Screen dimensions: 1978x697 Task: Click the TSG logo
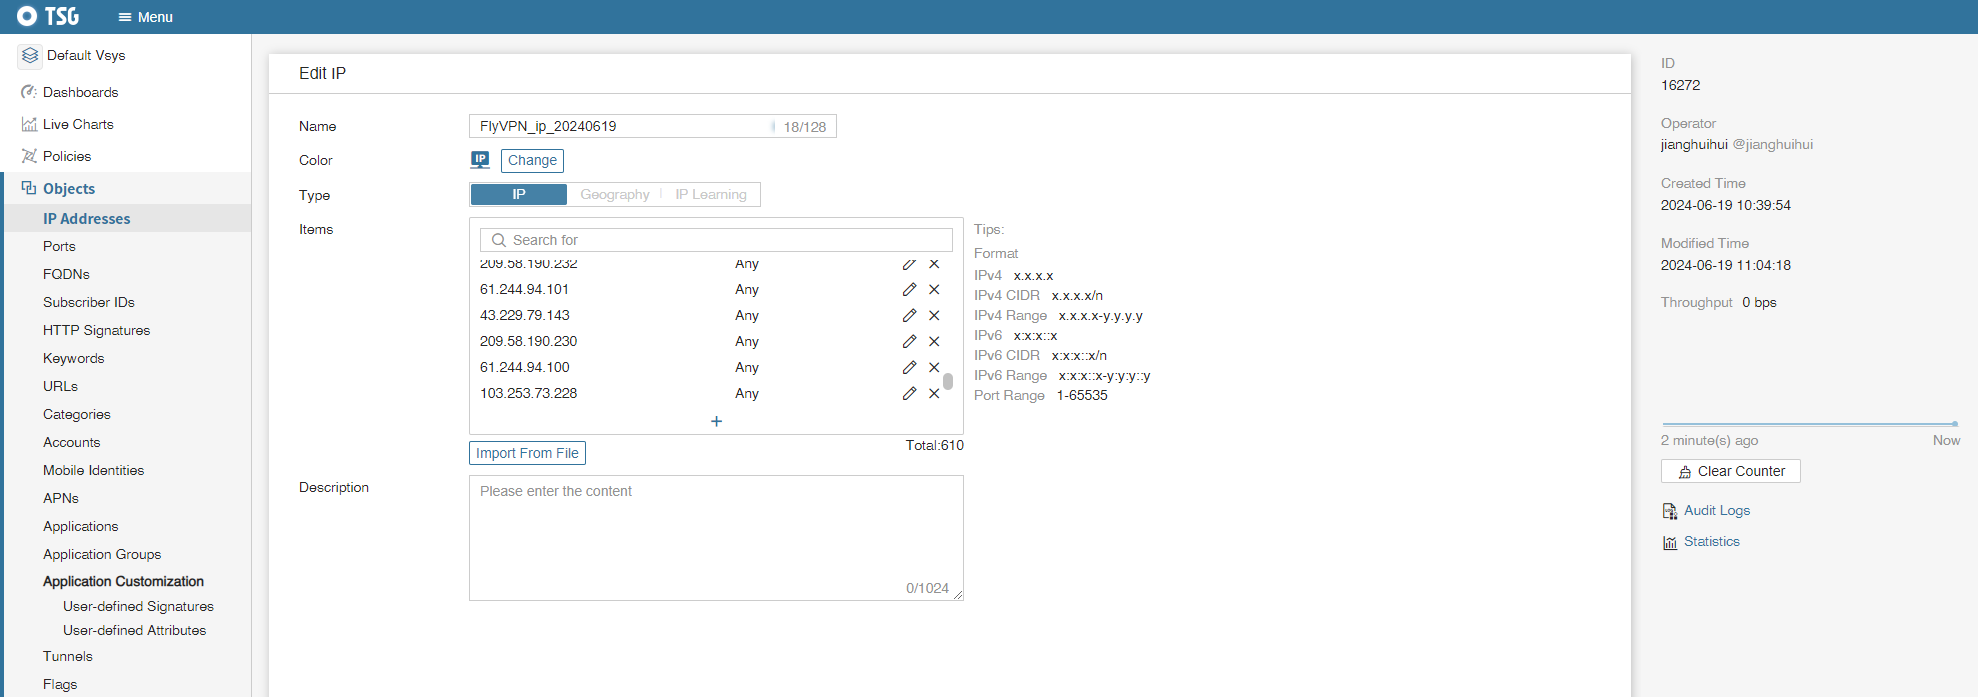(48, 17)
